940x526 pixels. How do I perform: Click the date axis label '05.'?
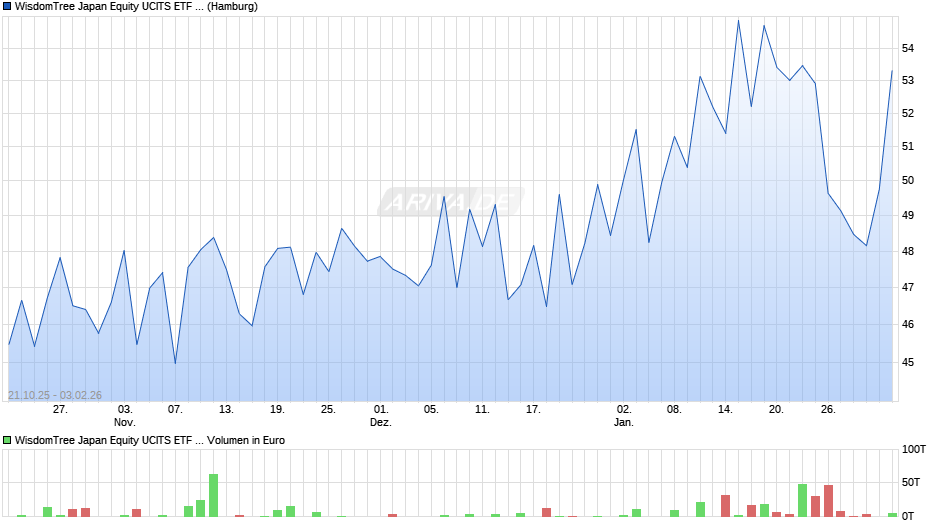(x=431, y=410)
